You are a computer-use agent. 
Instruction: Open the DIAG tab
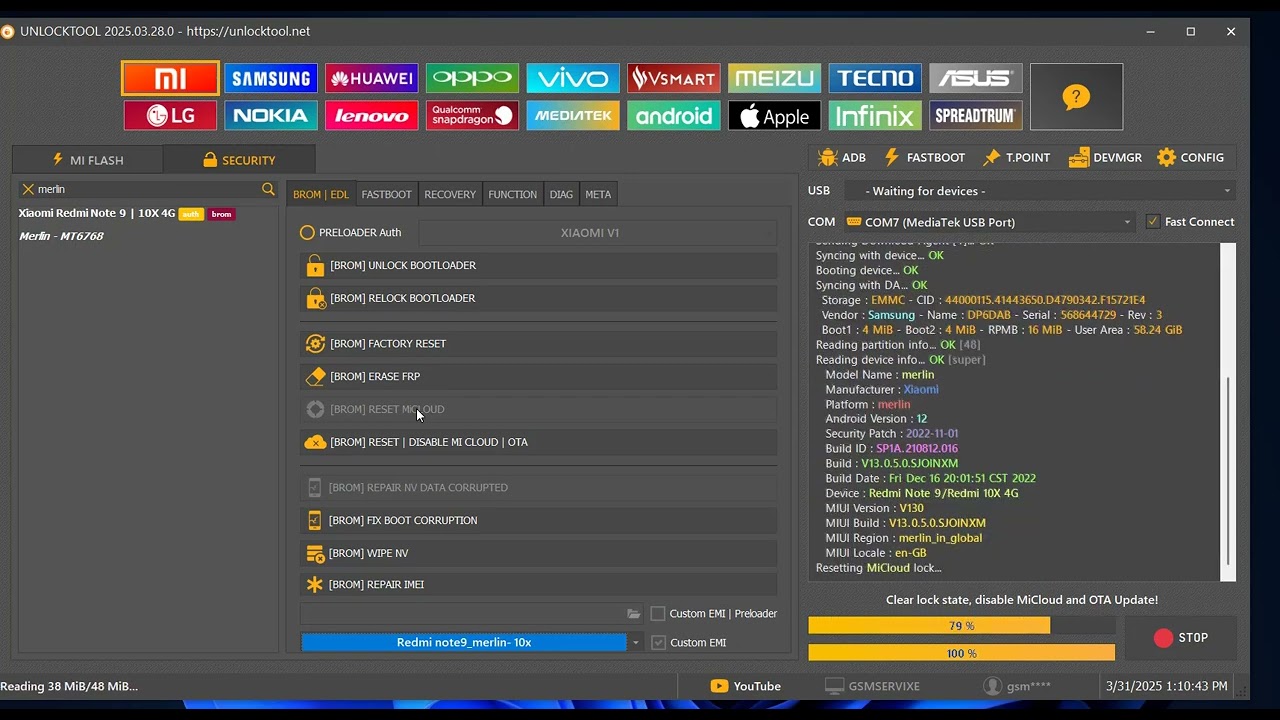[x=561, y=195]
